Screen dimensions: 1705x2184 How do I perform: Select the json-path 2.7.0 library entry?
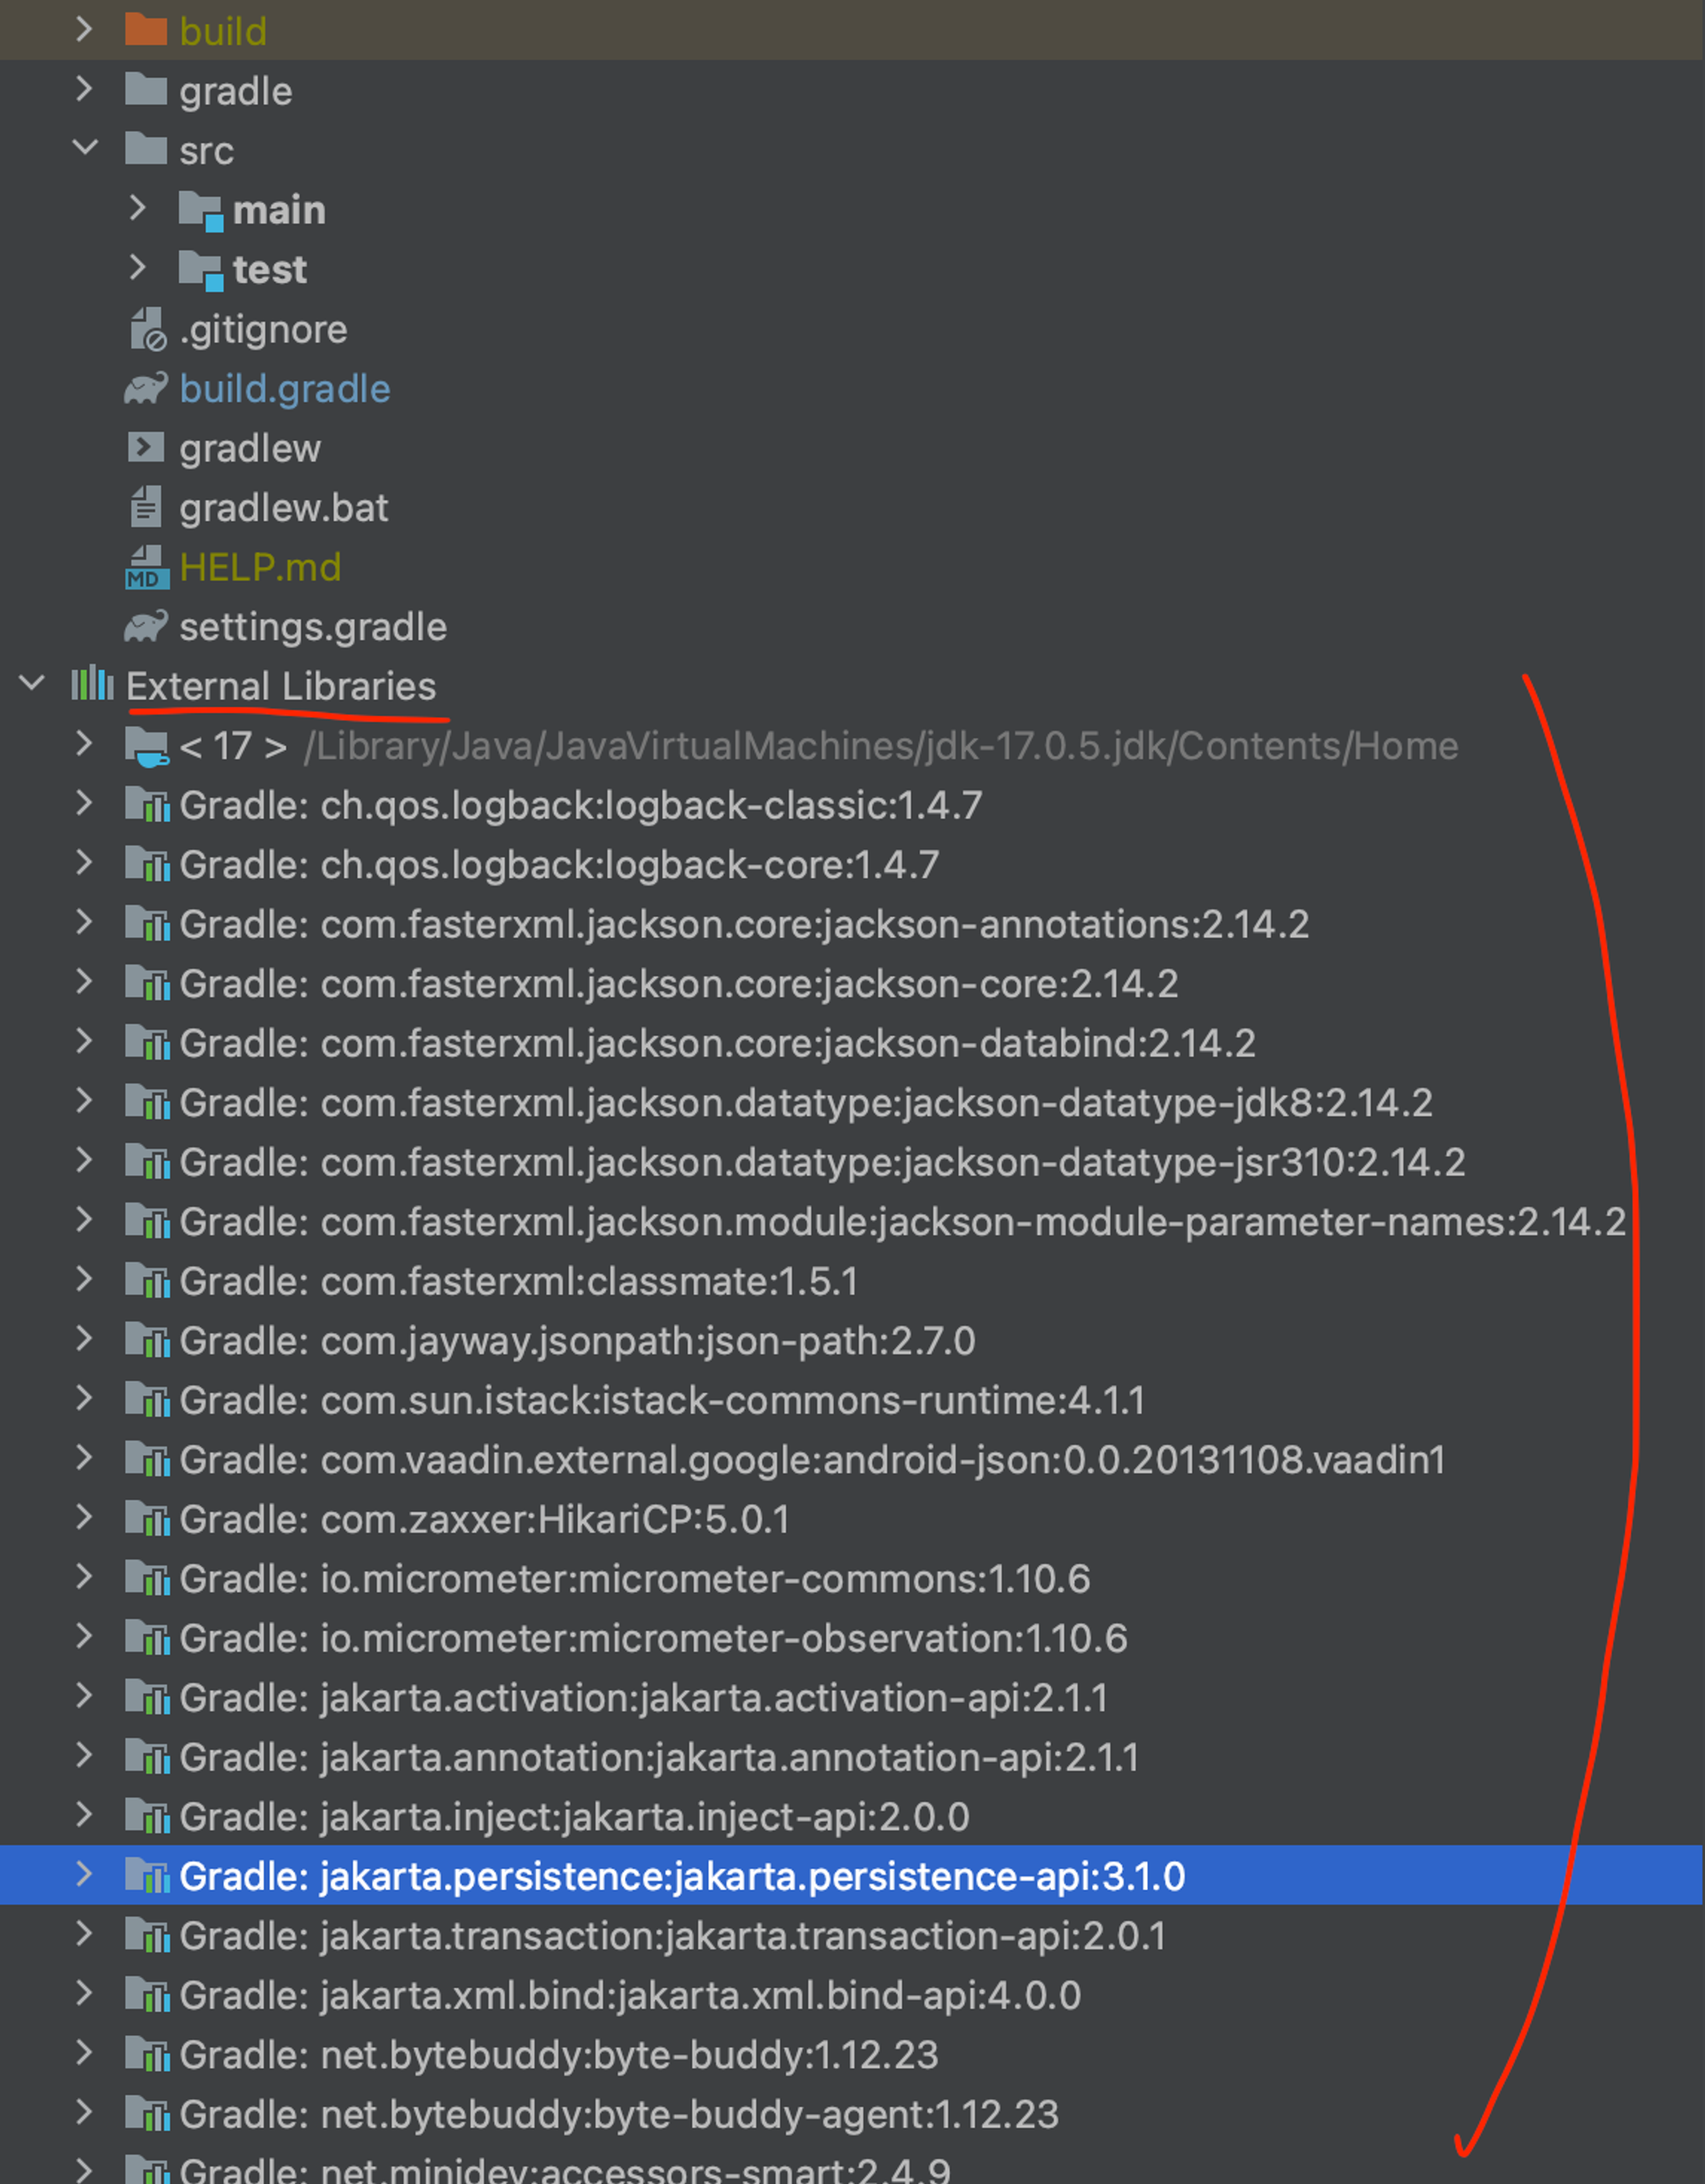[x=576, y=1341]
